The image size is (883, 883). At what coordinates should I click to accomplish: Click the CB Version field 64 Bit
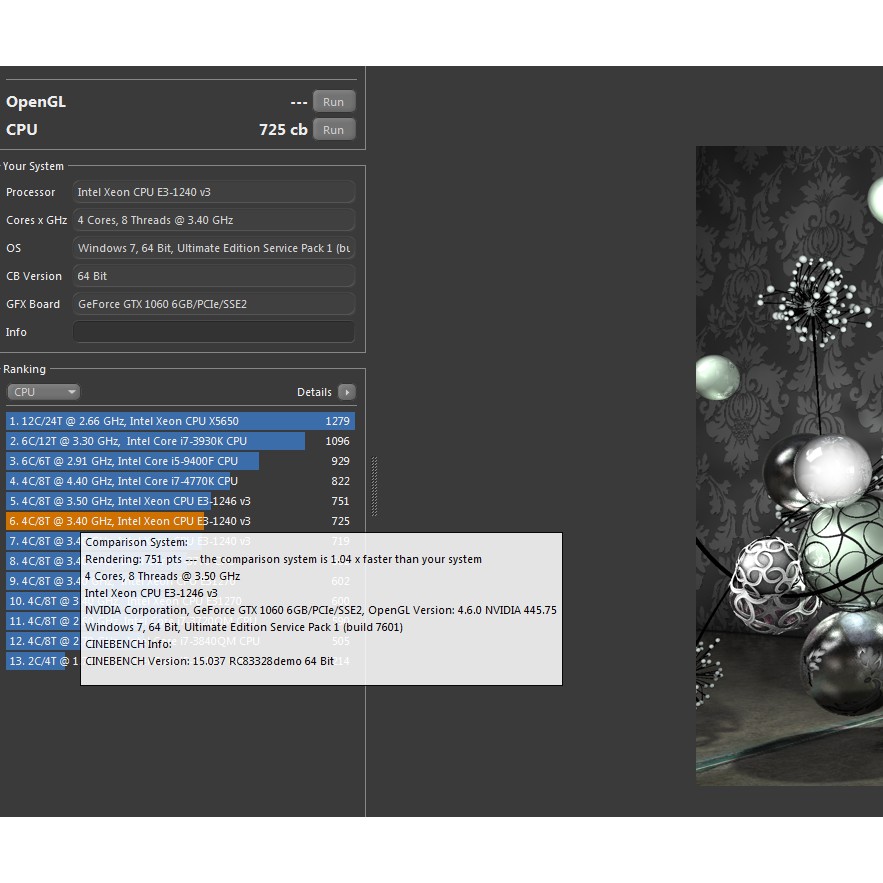click(214, 276)
